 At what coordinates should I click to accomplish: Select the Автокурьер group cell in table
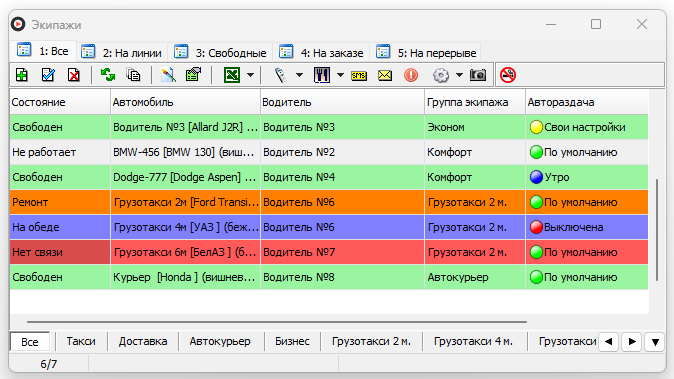pos(475,277)
